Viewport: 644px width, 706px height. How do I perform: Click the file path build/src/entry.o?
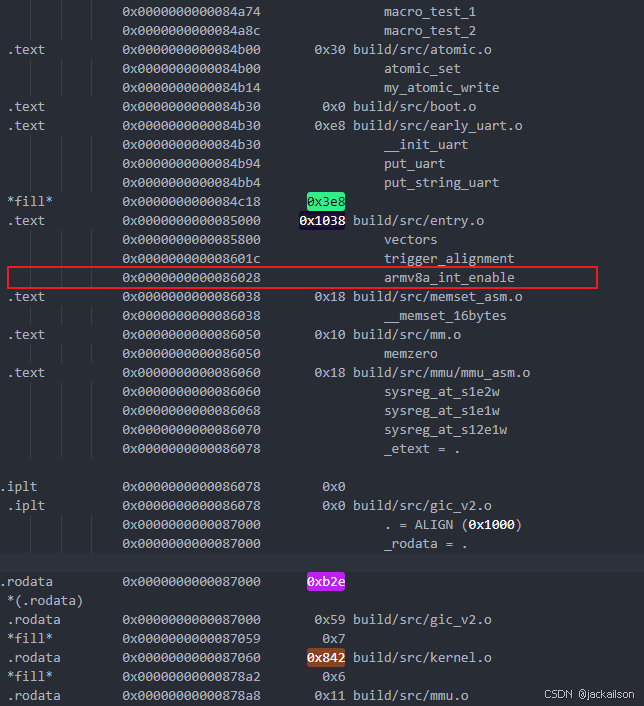coord(418,221)
